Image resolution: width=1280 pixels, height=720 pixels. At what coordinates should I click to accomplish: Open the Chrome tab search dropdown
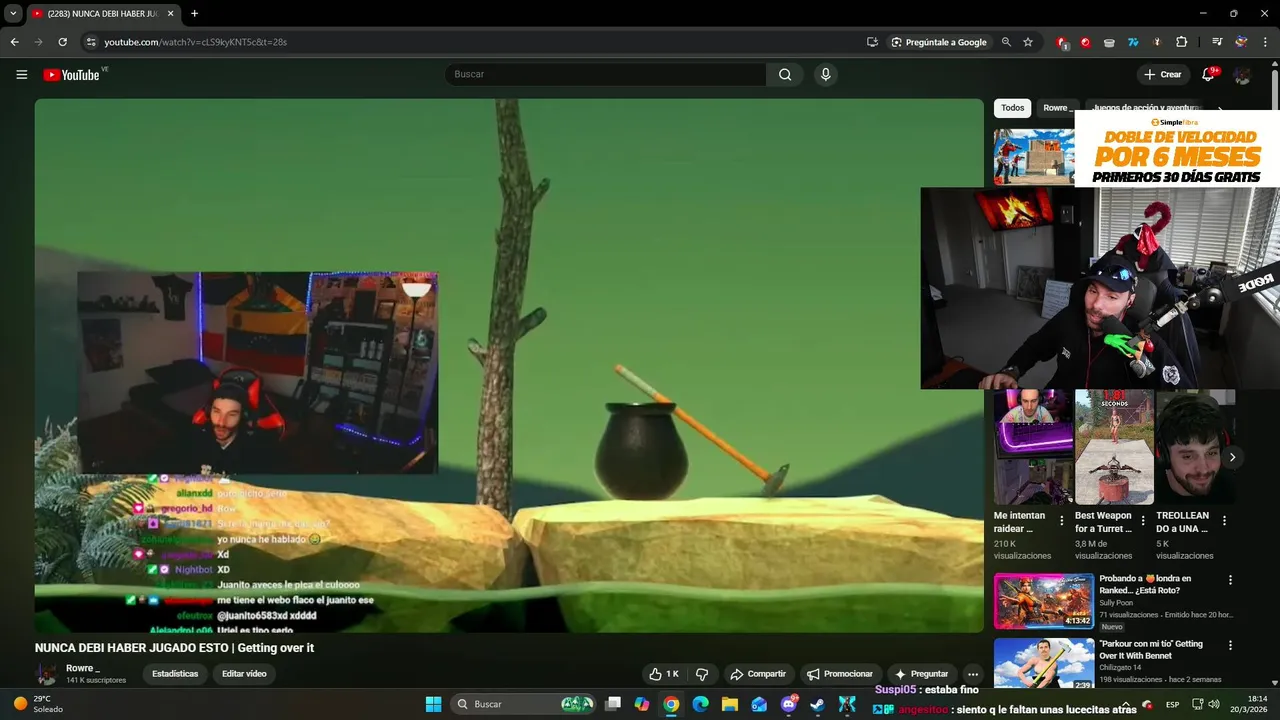pos(13,14)
